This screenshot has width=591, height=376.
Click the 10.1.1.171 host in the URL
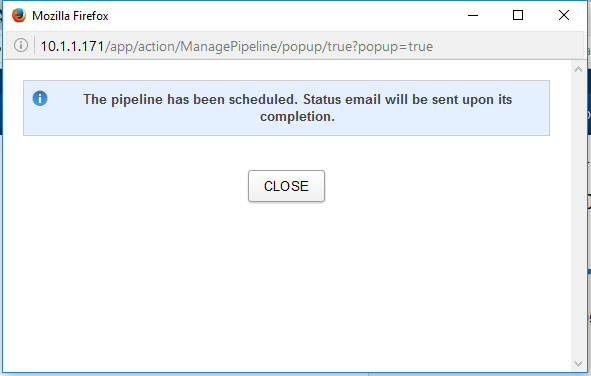[x=72, y=46]
